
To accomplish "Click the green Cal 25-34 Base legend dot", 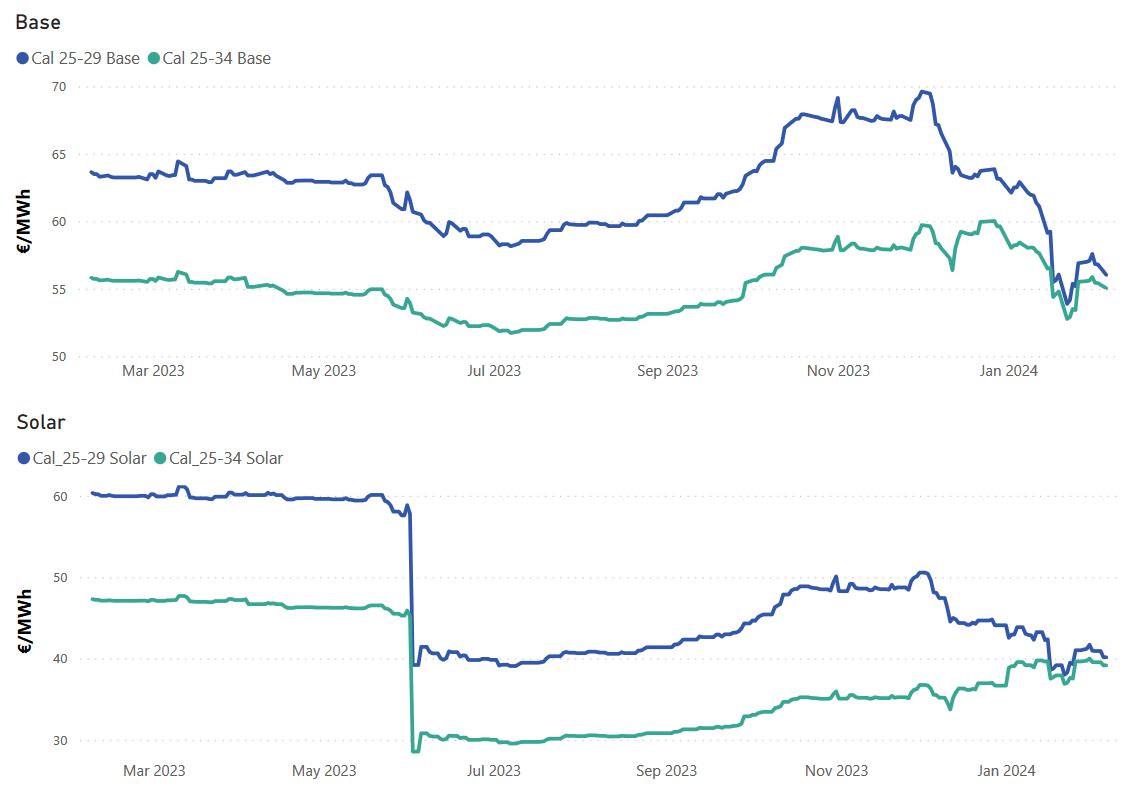I will [154, 59].
